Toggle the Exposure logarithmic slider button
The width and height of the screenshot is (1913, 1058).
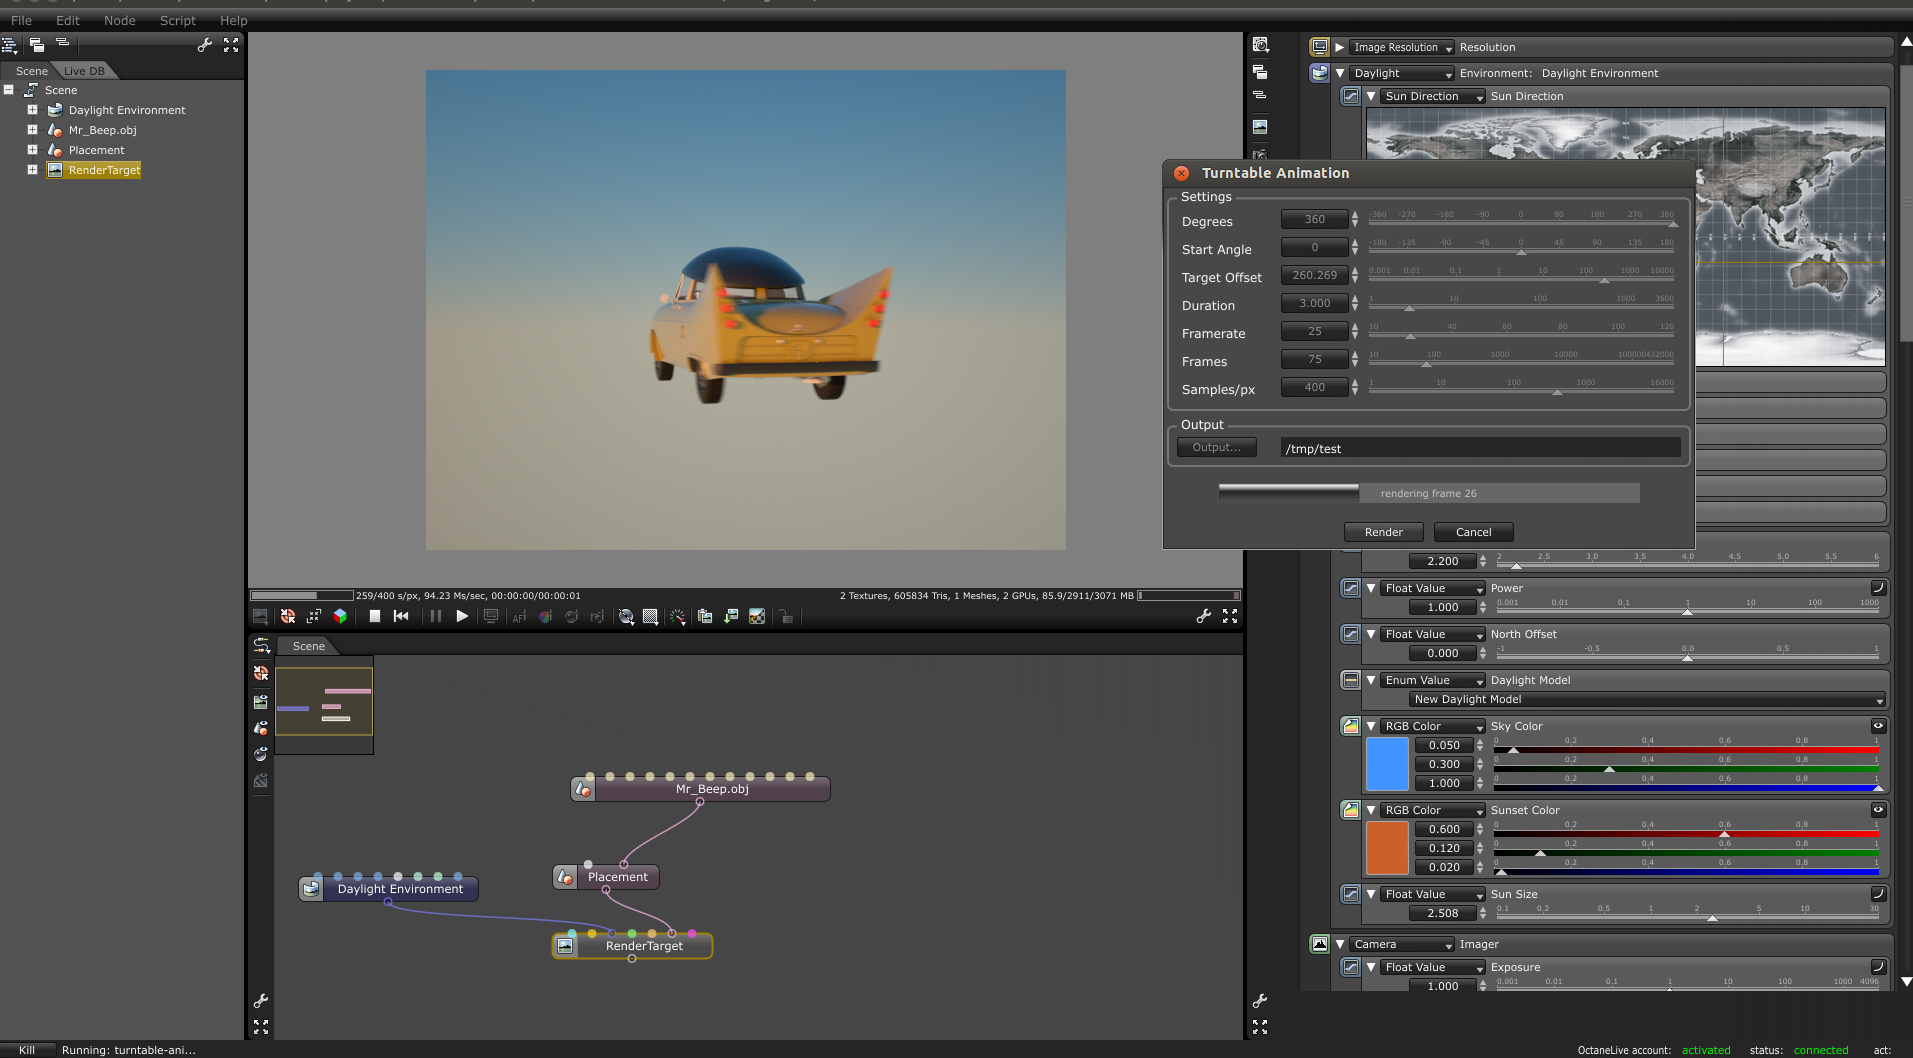click(1878, 967)
